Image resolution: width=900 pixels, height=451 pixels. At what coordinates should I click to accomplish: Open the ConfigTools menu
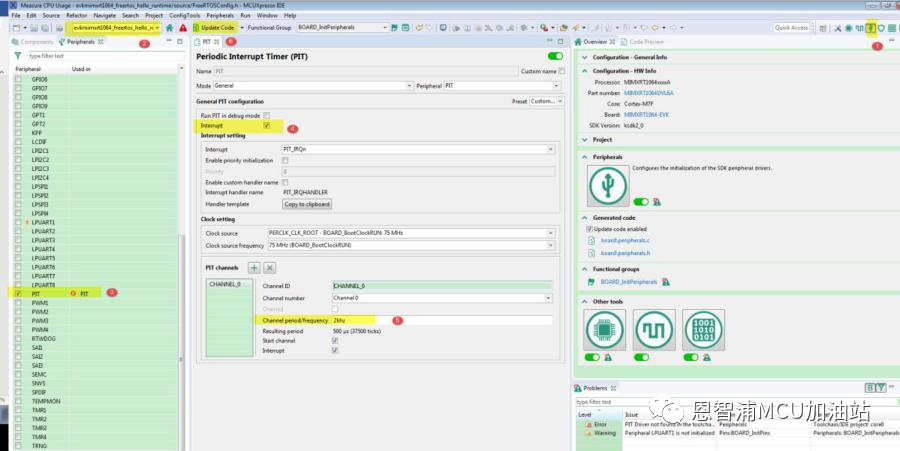click(185, 15)
